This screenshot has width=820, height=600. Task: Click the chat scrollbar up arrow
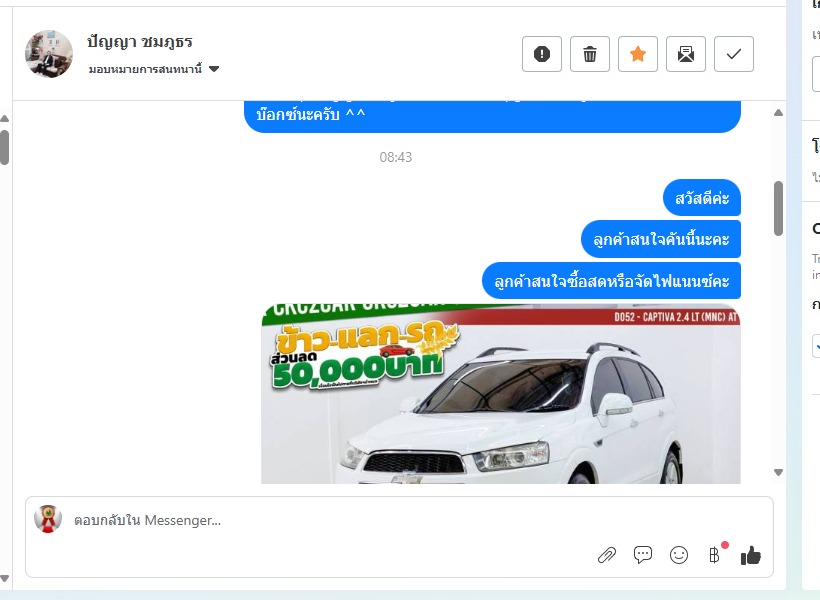point(778,113)
